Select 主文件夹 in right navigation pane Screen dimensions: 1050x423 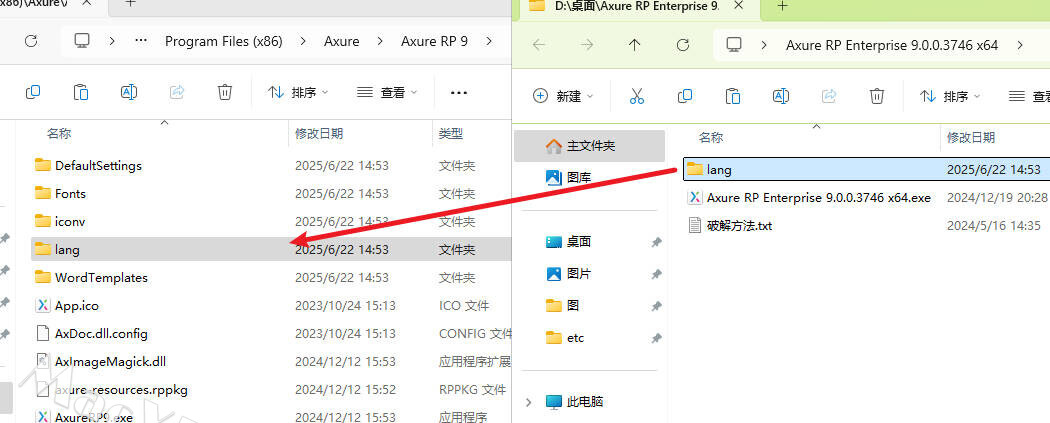[589, 145]
